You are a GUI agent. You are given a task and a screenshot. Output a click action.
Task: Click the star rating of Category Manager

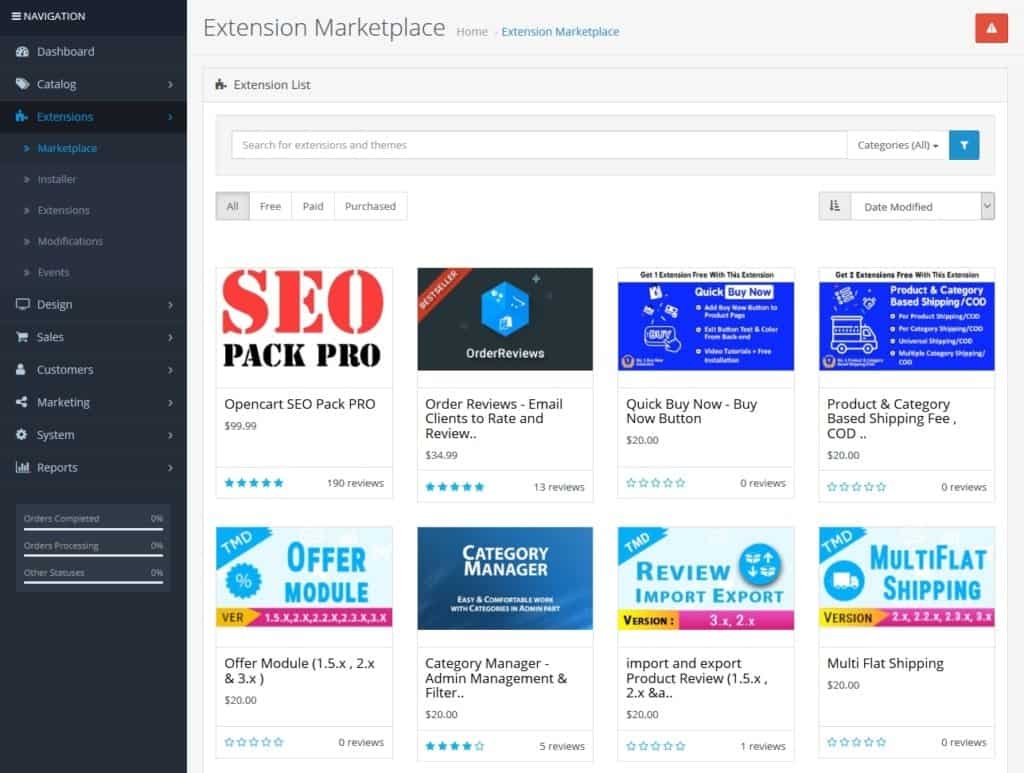click(455, 746)
